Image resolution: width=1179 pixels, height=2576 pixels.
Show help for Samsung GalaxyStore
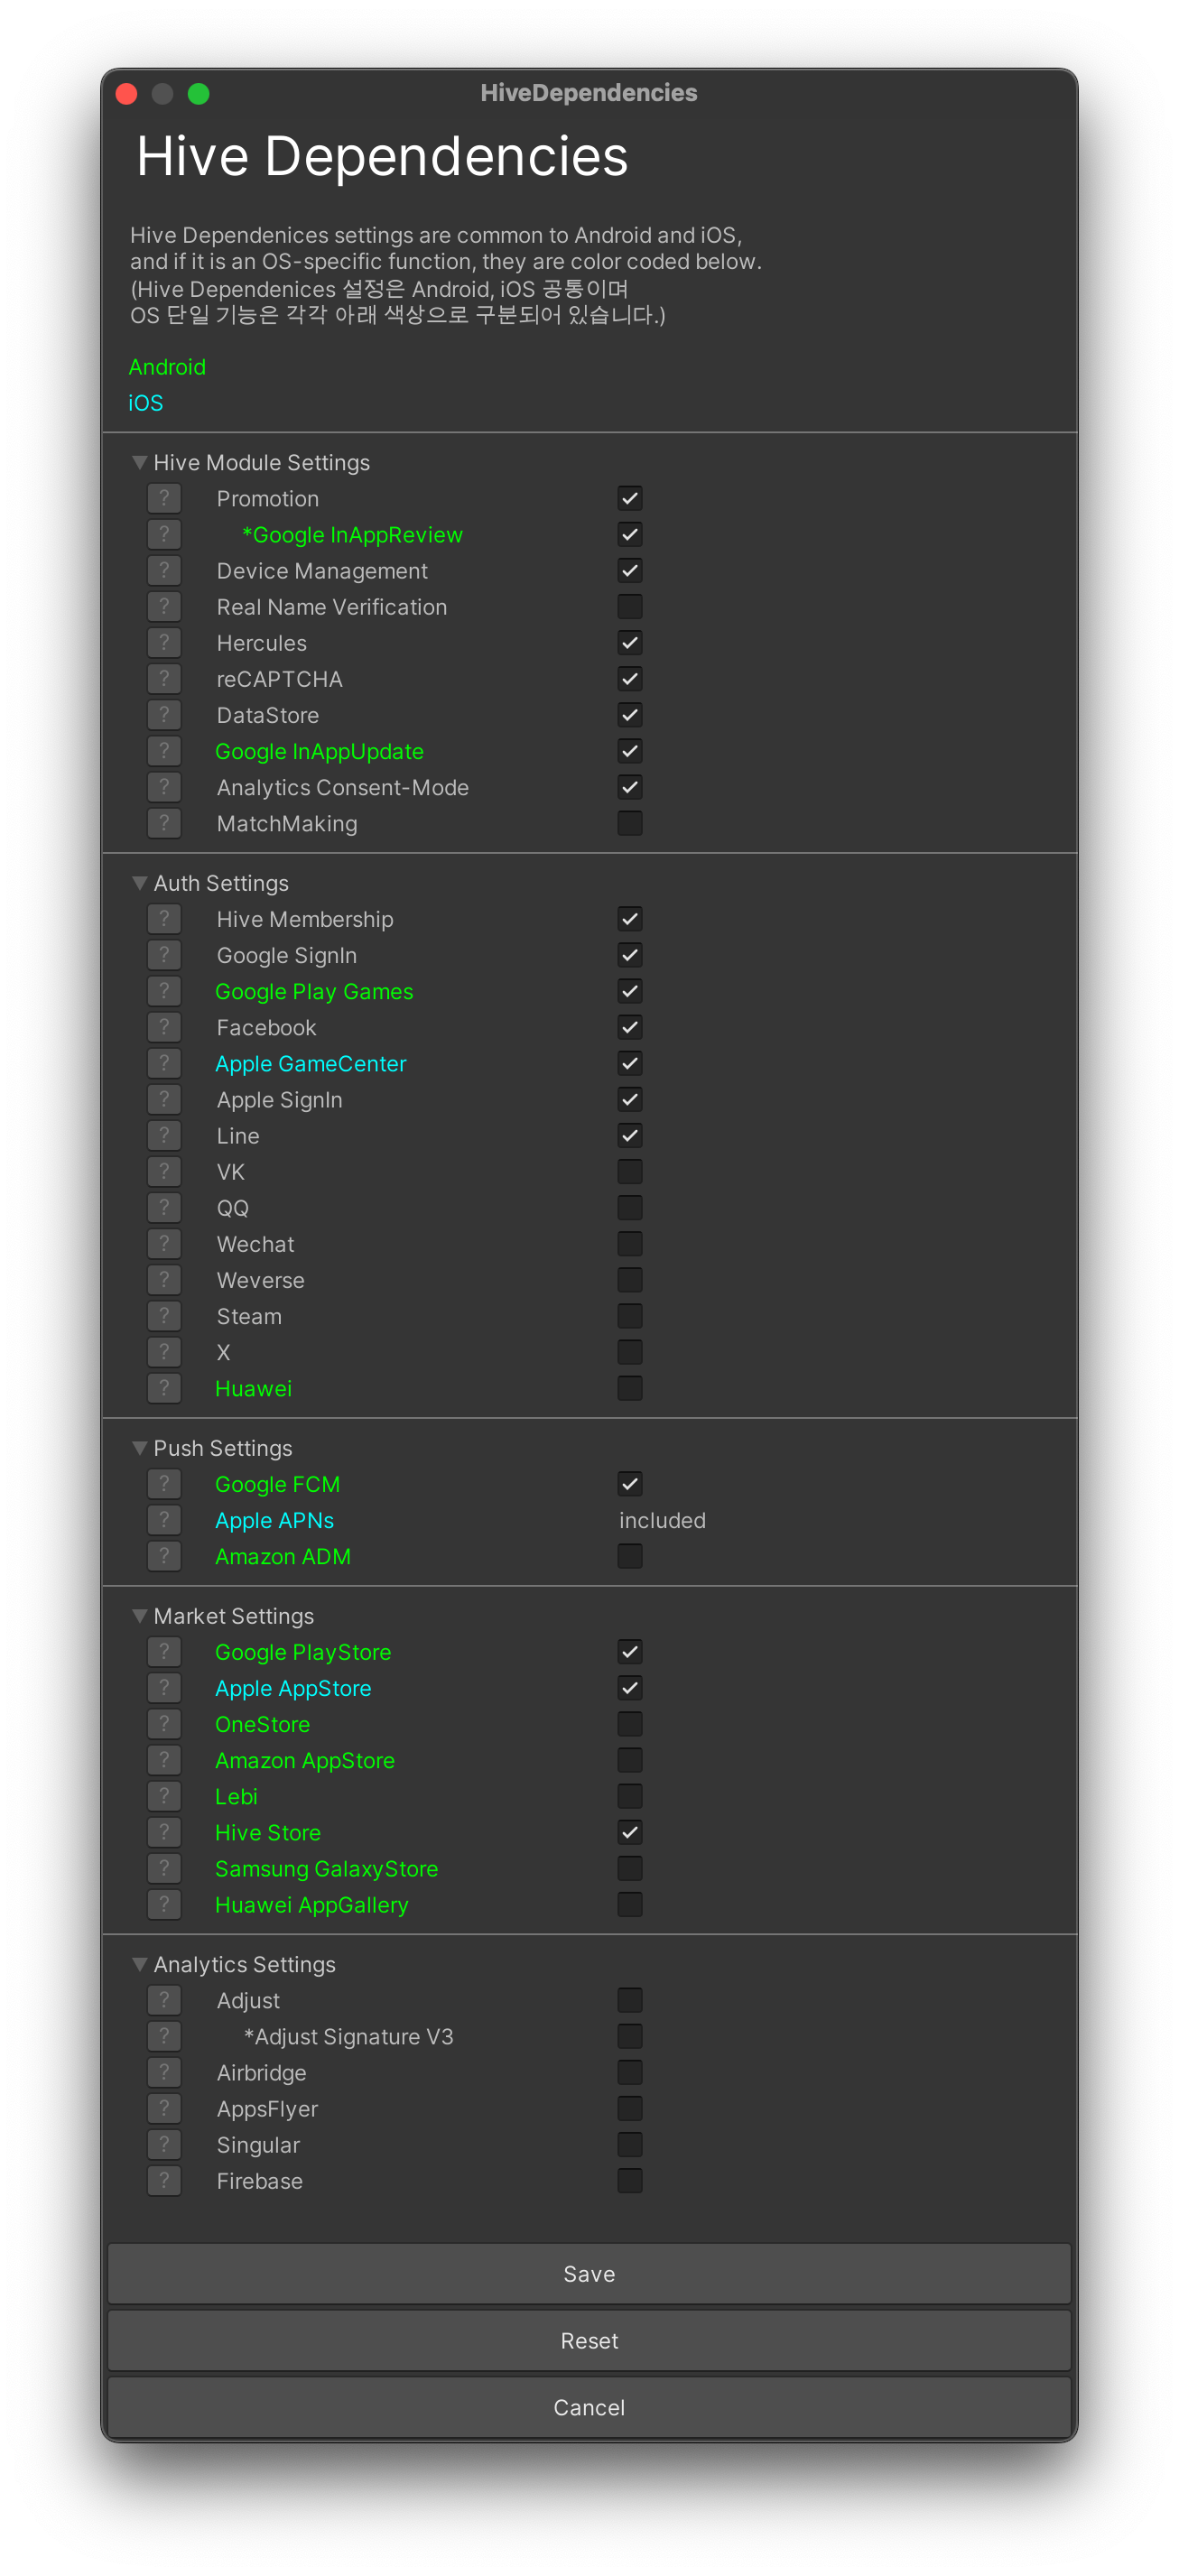(164, 1868)
